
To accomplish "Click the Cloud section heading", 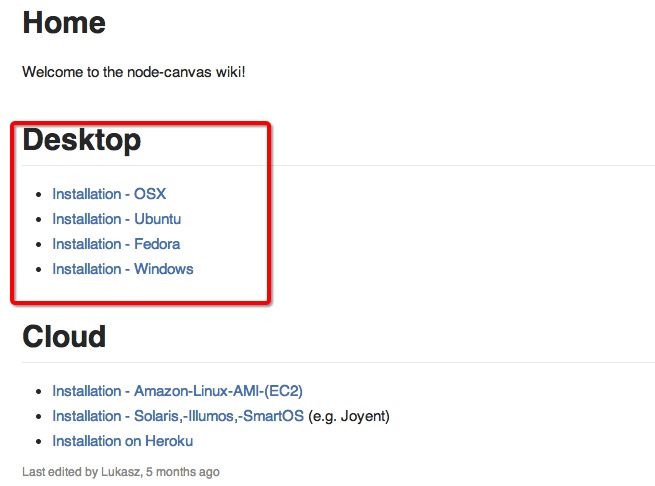I will (64, 336).
